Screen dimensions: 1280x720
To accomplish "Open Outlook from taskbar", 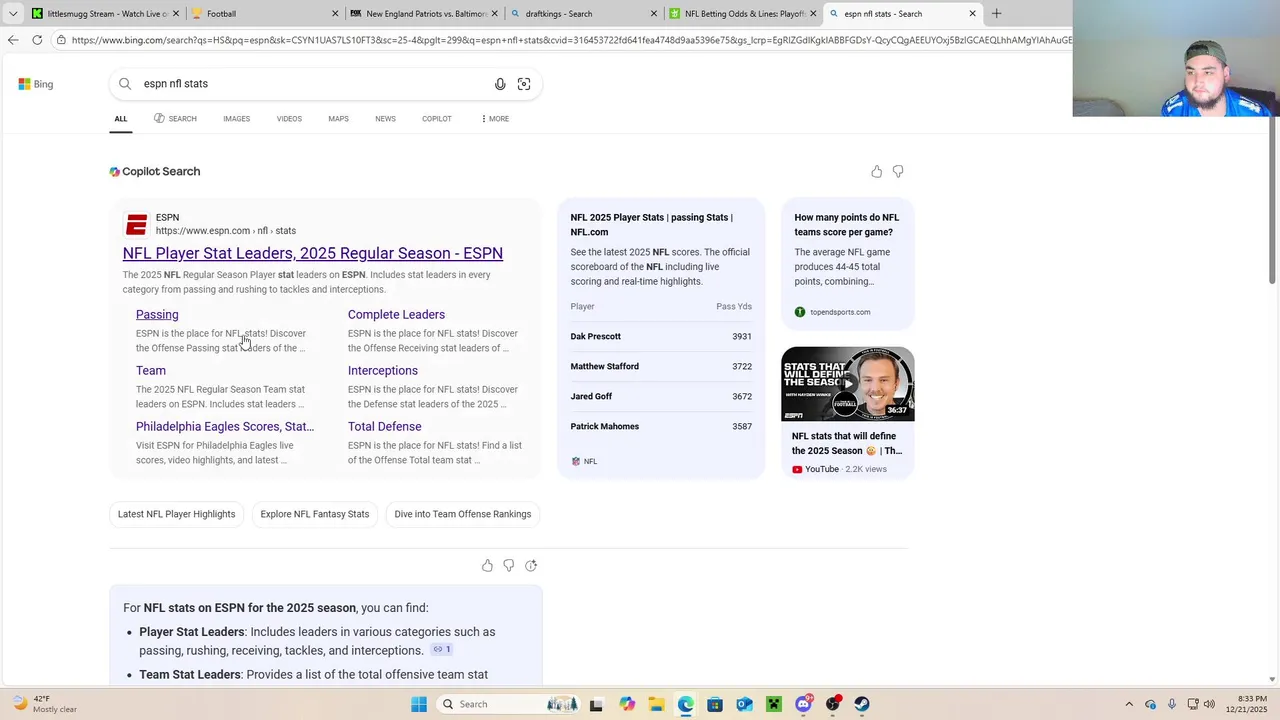I will (744, 704).
